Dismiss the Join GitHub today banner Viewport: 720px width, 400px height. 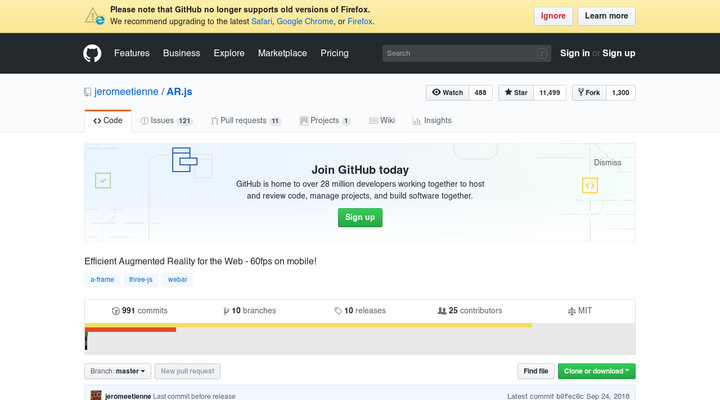coord(607,163)
